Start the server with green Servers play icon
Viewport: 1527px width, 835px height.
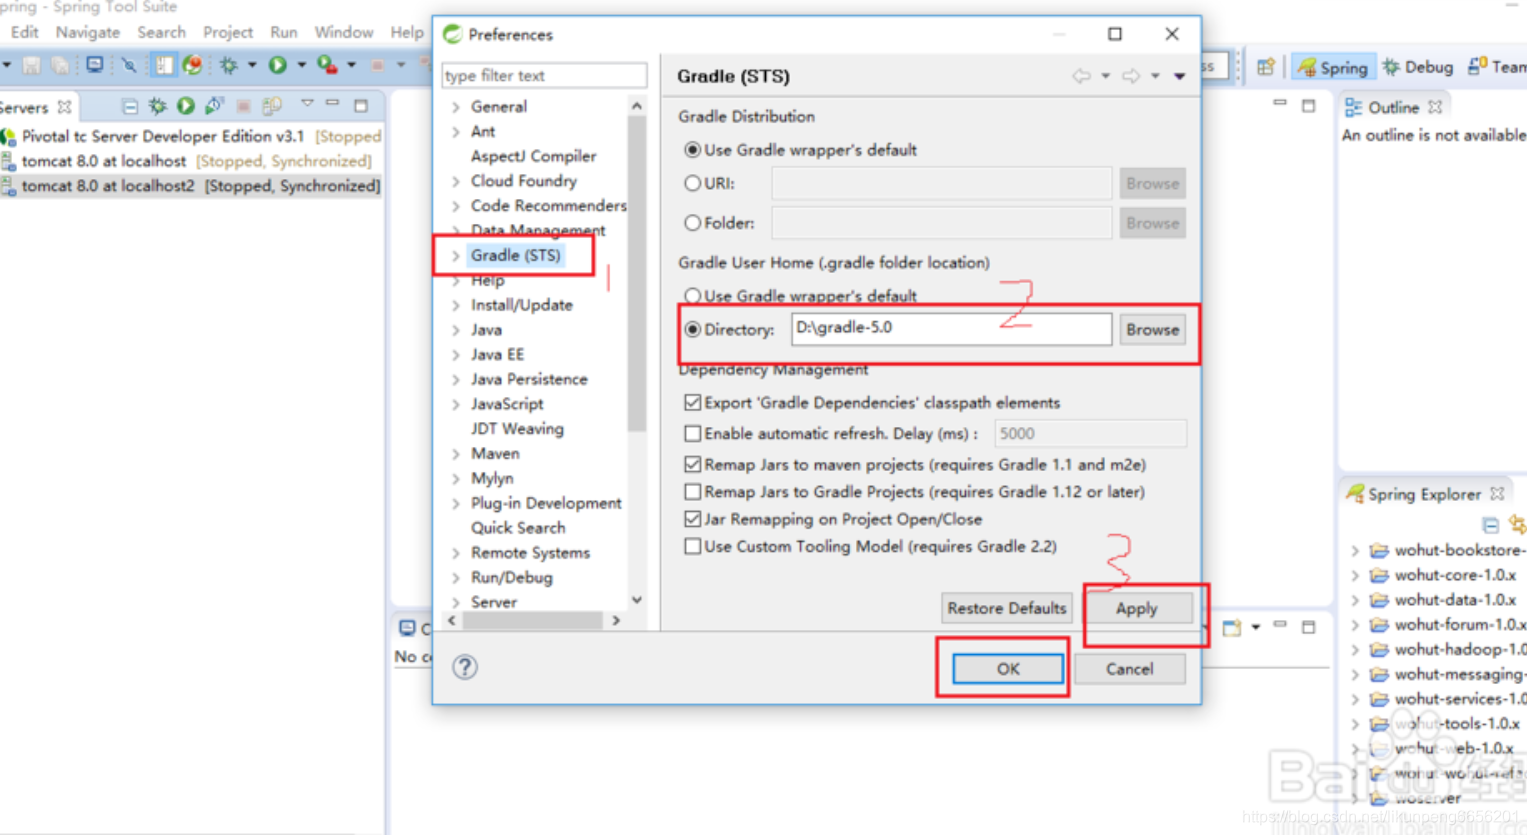click(x=186, y=105)
